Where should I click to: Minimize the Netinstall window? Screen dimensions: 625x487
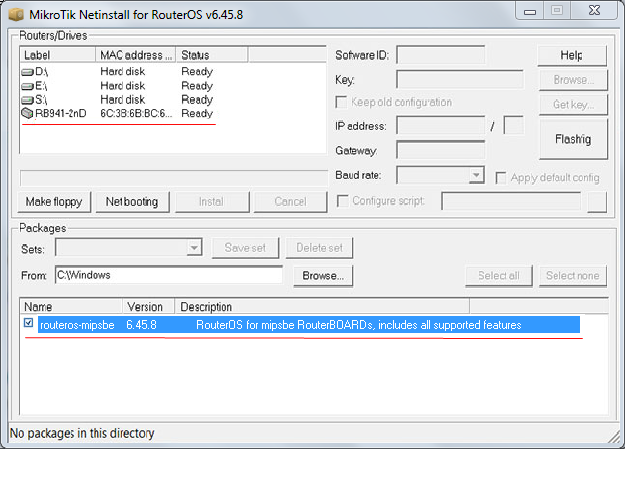click(530, 11)
